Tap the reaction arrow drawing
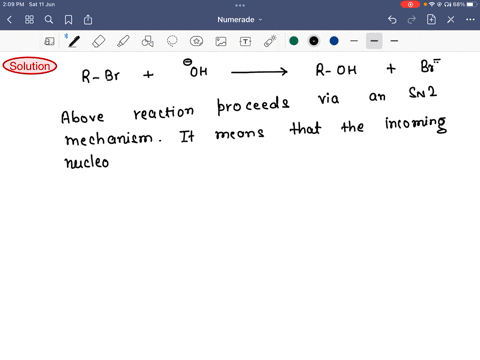Screen dimensions: 480x360 click(x=259, y=72)
